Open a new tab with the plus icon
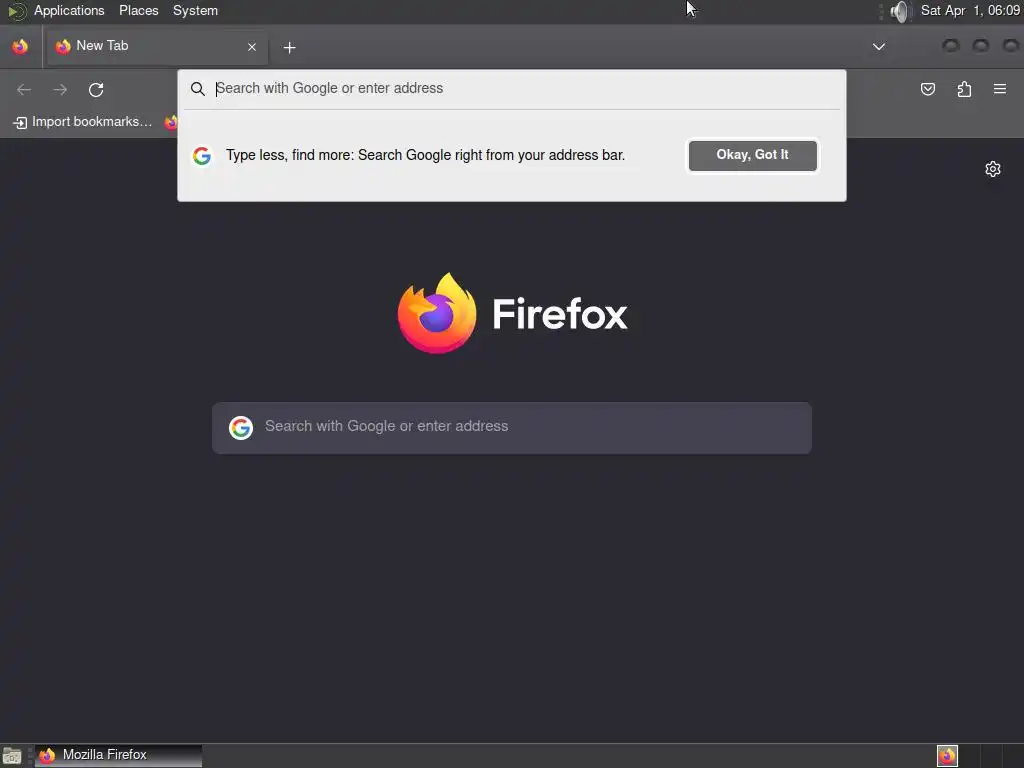 289,48
